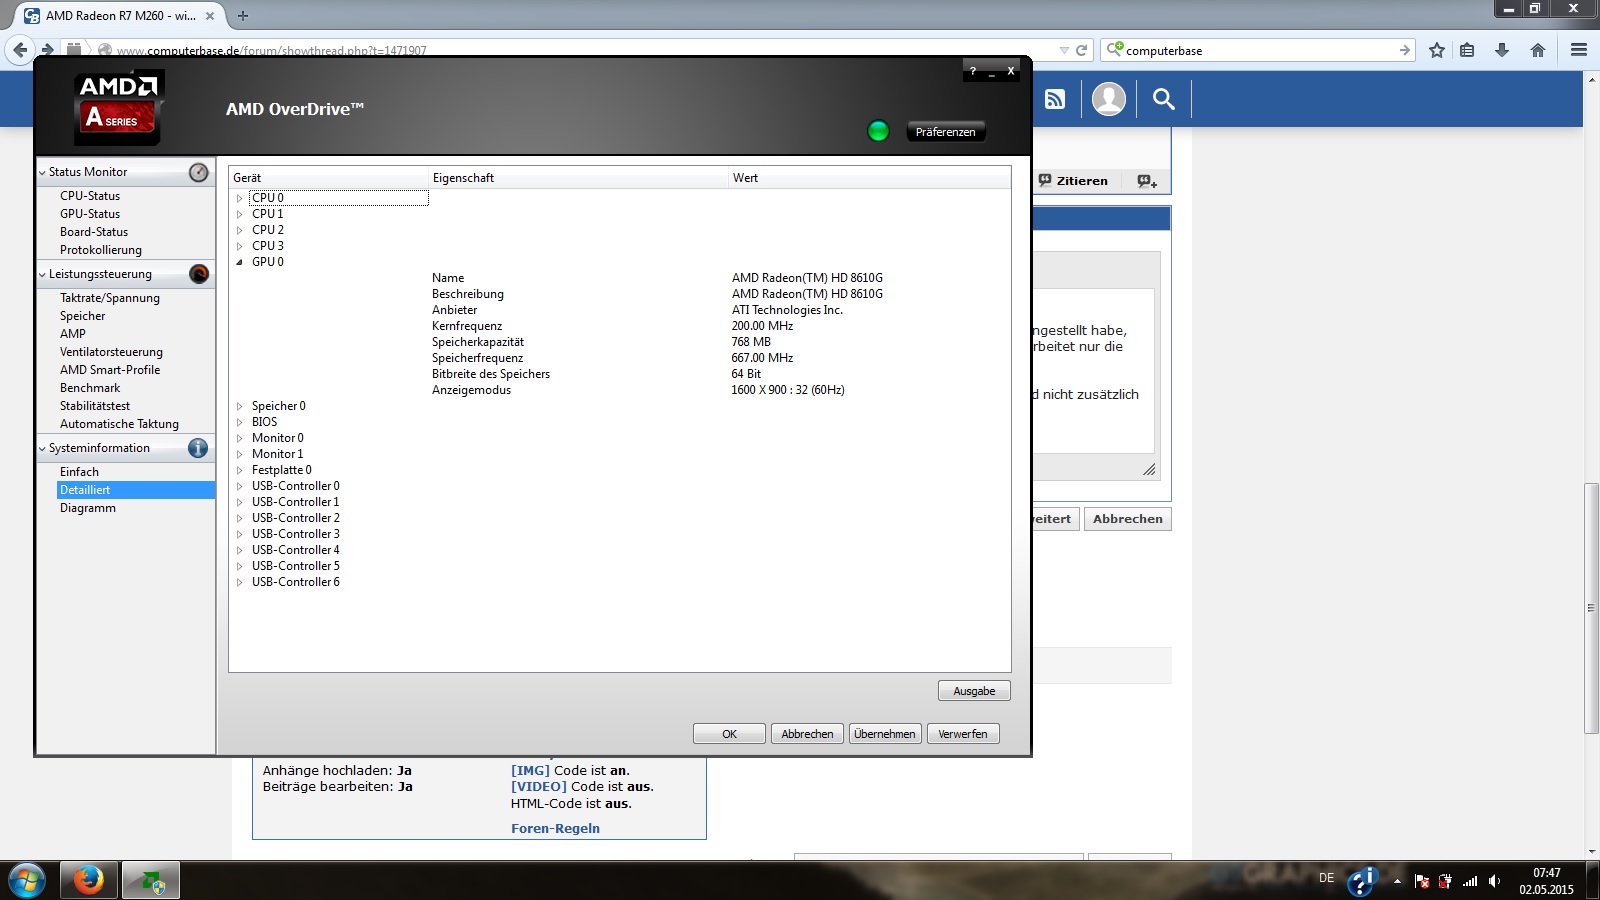Open the CPU-Status page

pyautogui.click(x=90, y=196)
